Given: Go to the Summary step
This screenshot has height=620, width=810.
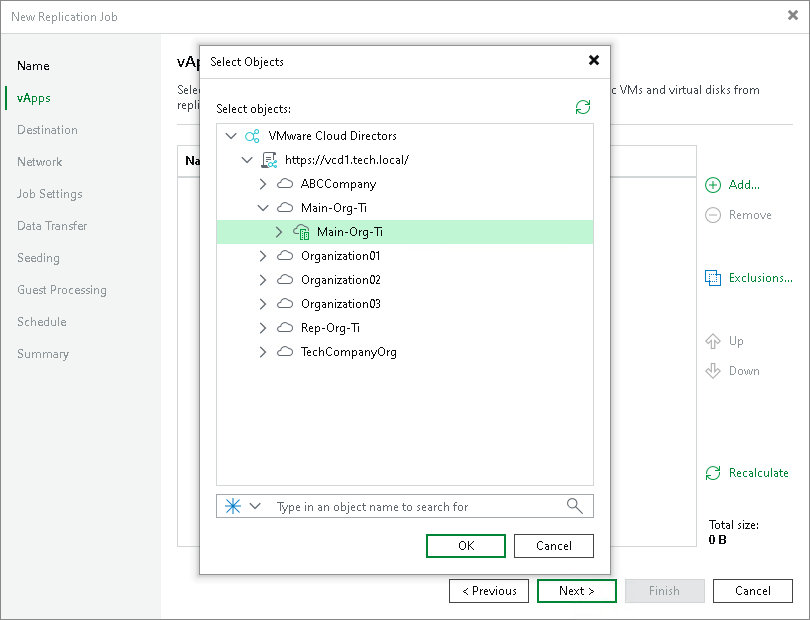Looking at the screenshot, I should (x=43, y=354).
